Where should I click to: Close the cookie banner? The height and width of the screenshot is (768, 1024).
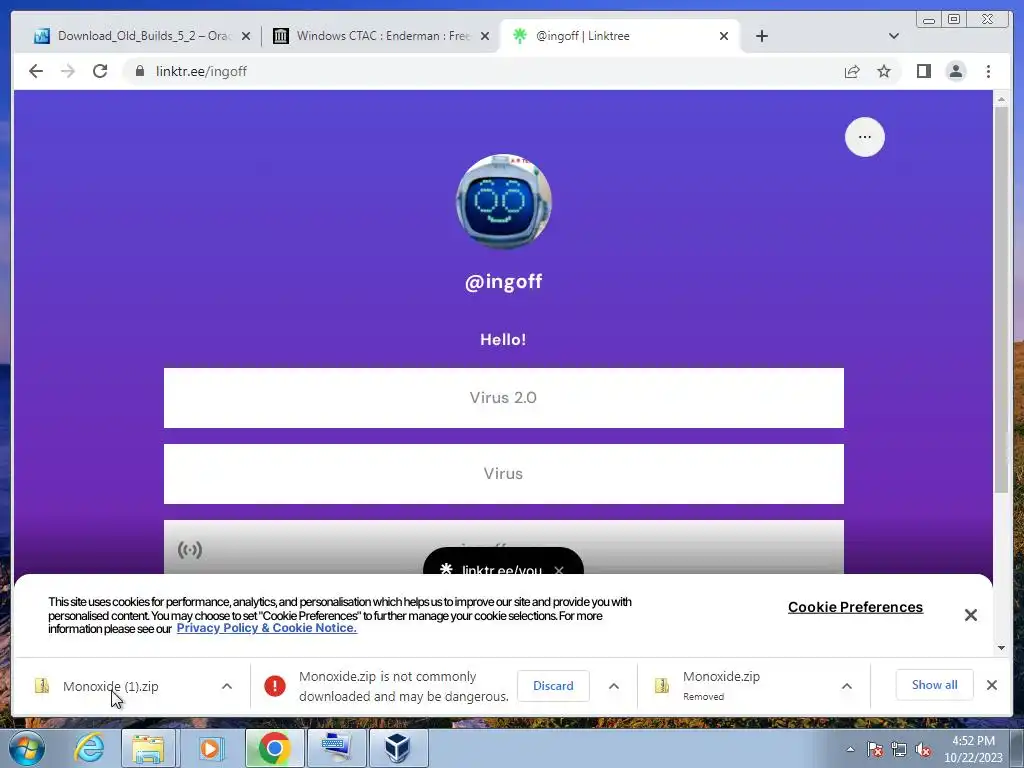(970, 615)
